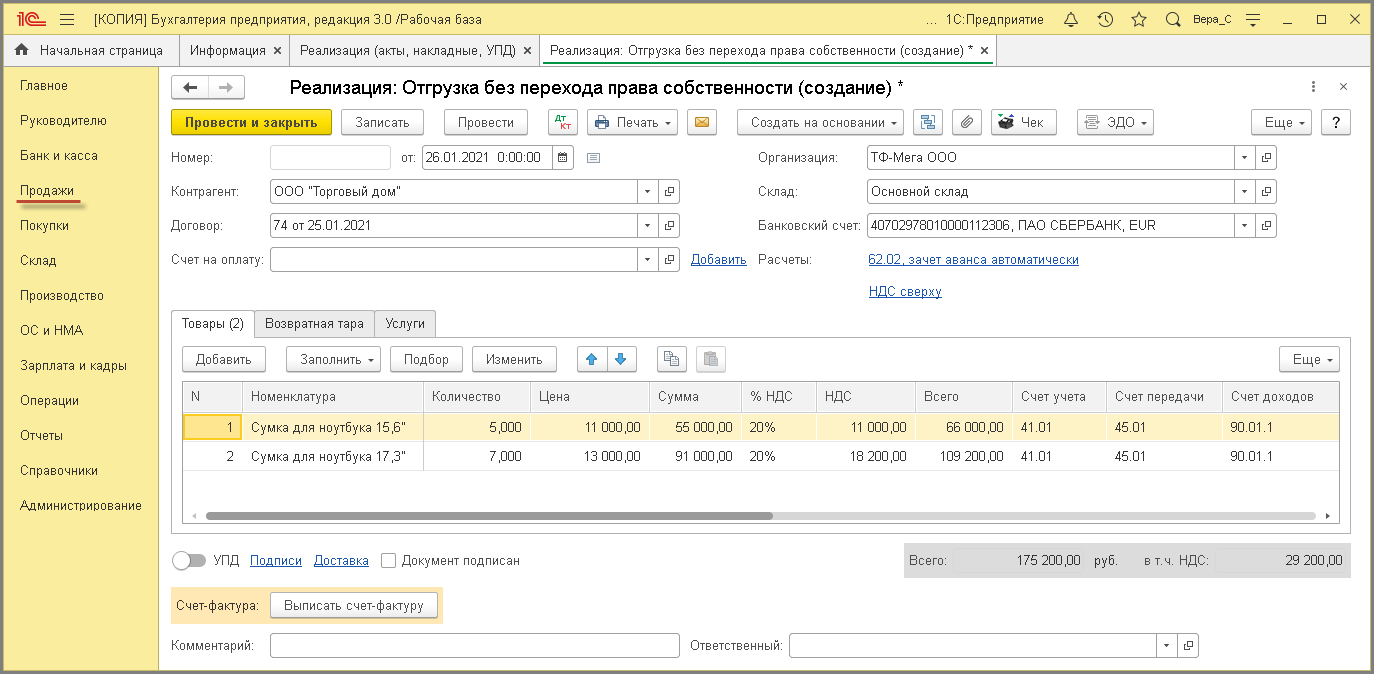The height and width of the screenshot is (674, 1374).
Task: Open Чек button
Action: pos(1023,122)
